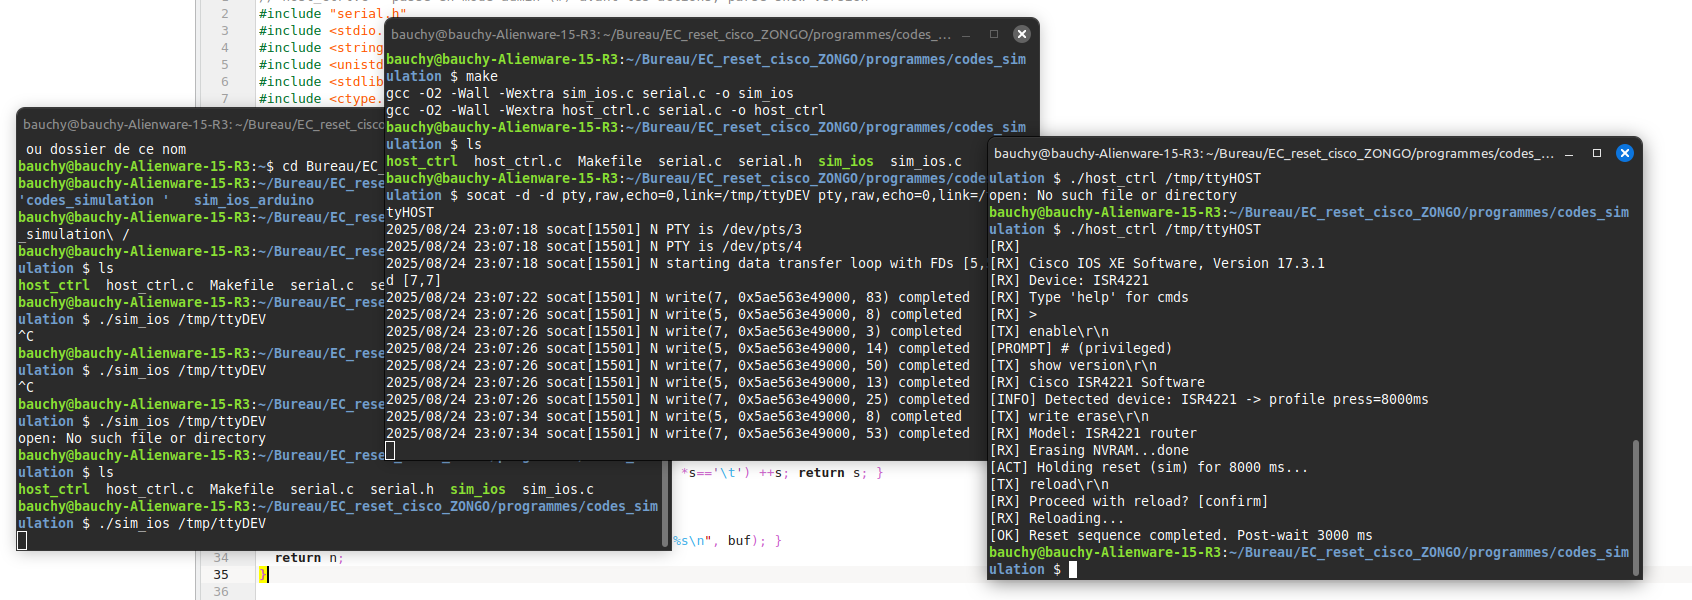Click line number 35 in the editor gutter
1692x600 pixels.
pos(221,575)
